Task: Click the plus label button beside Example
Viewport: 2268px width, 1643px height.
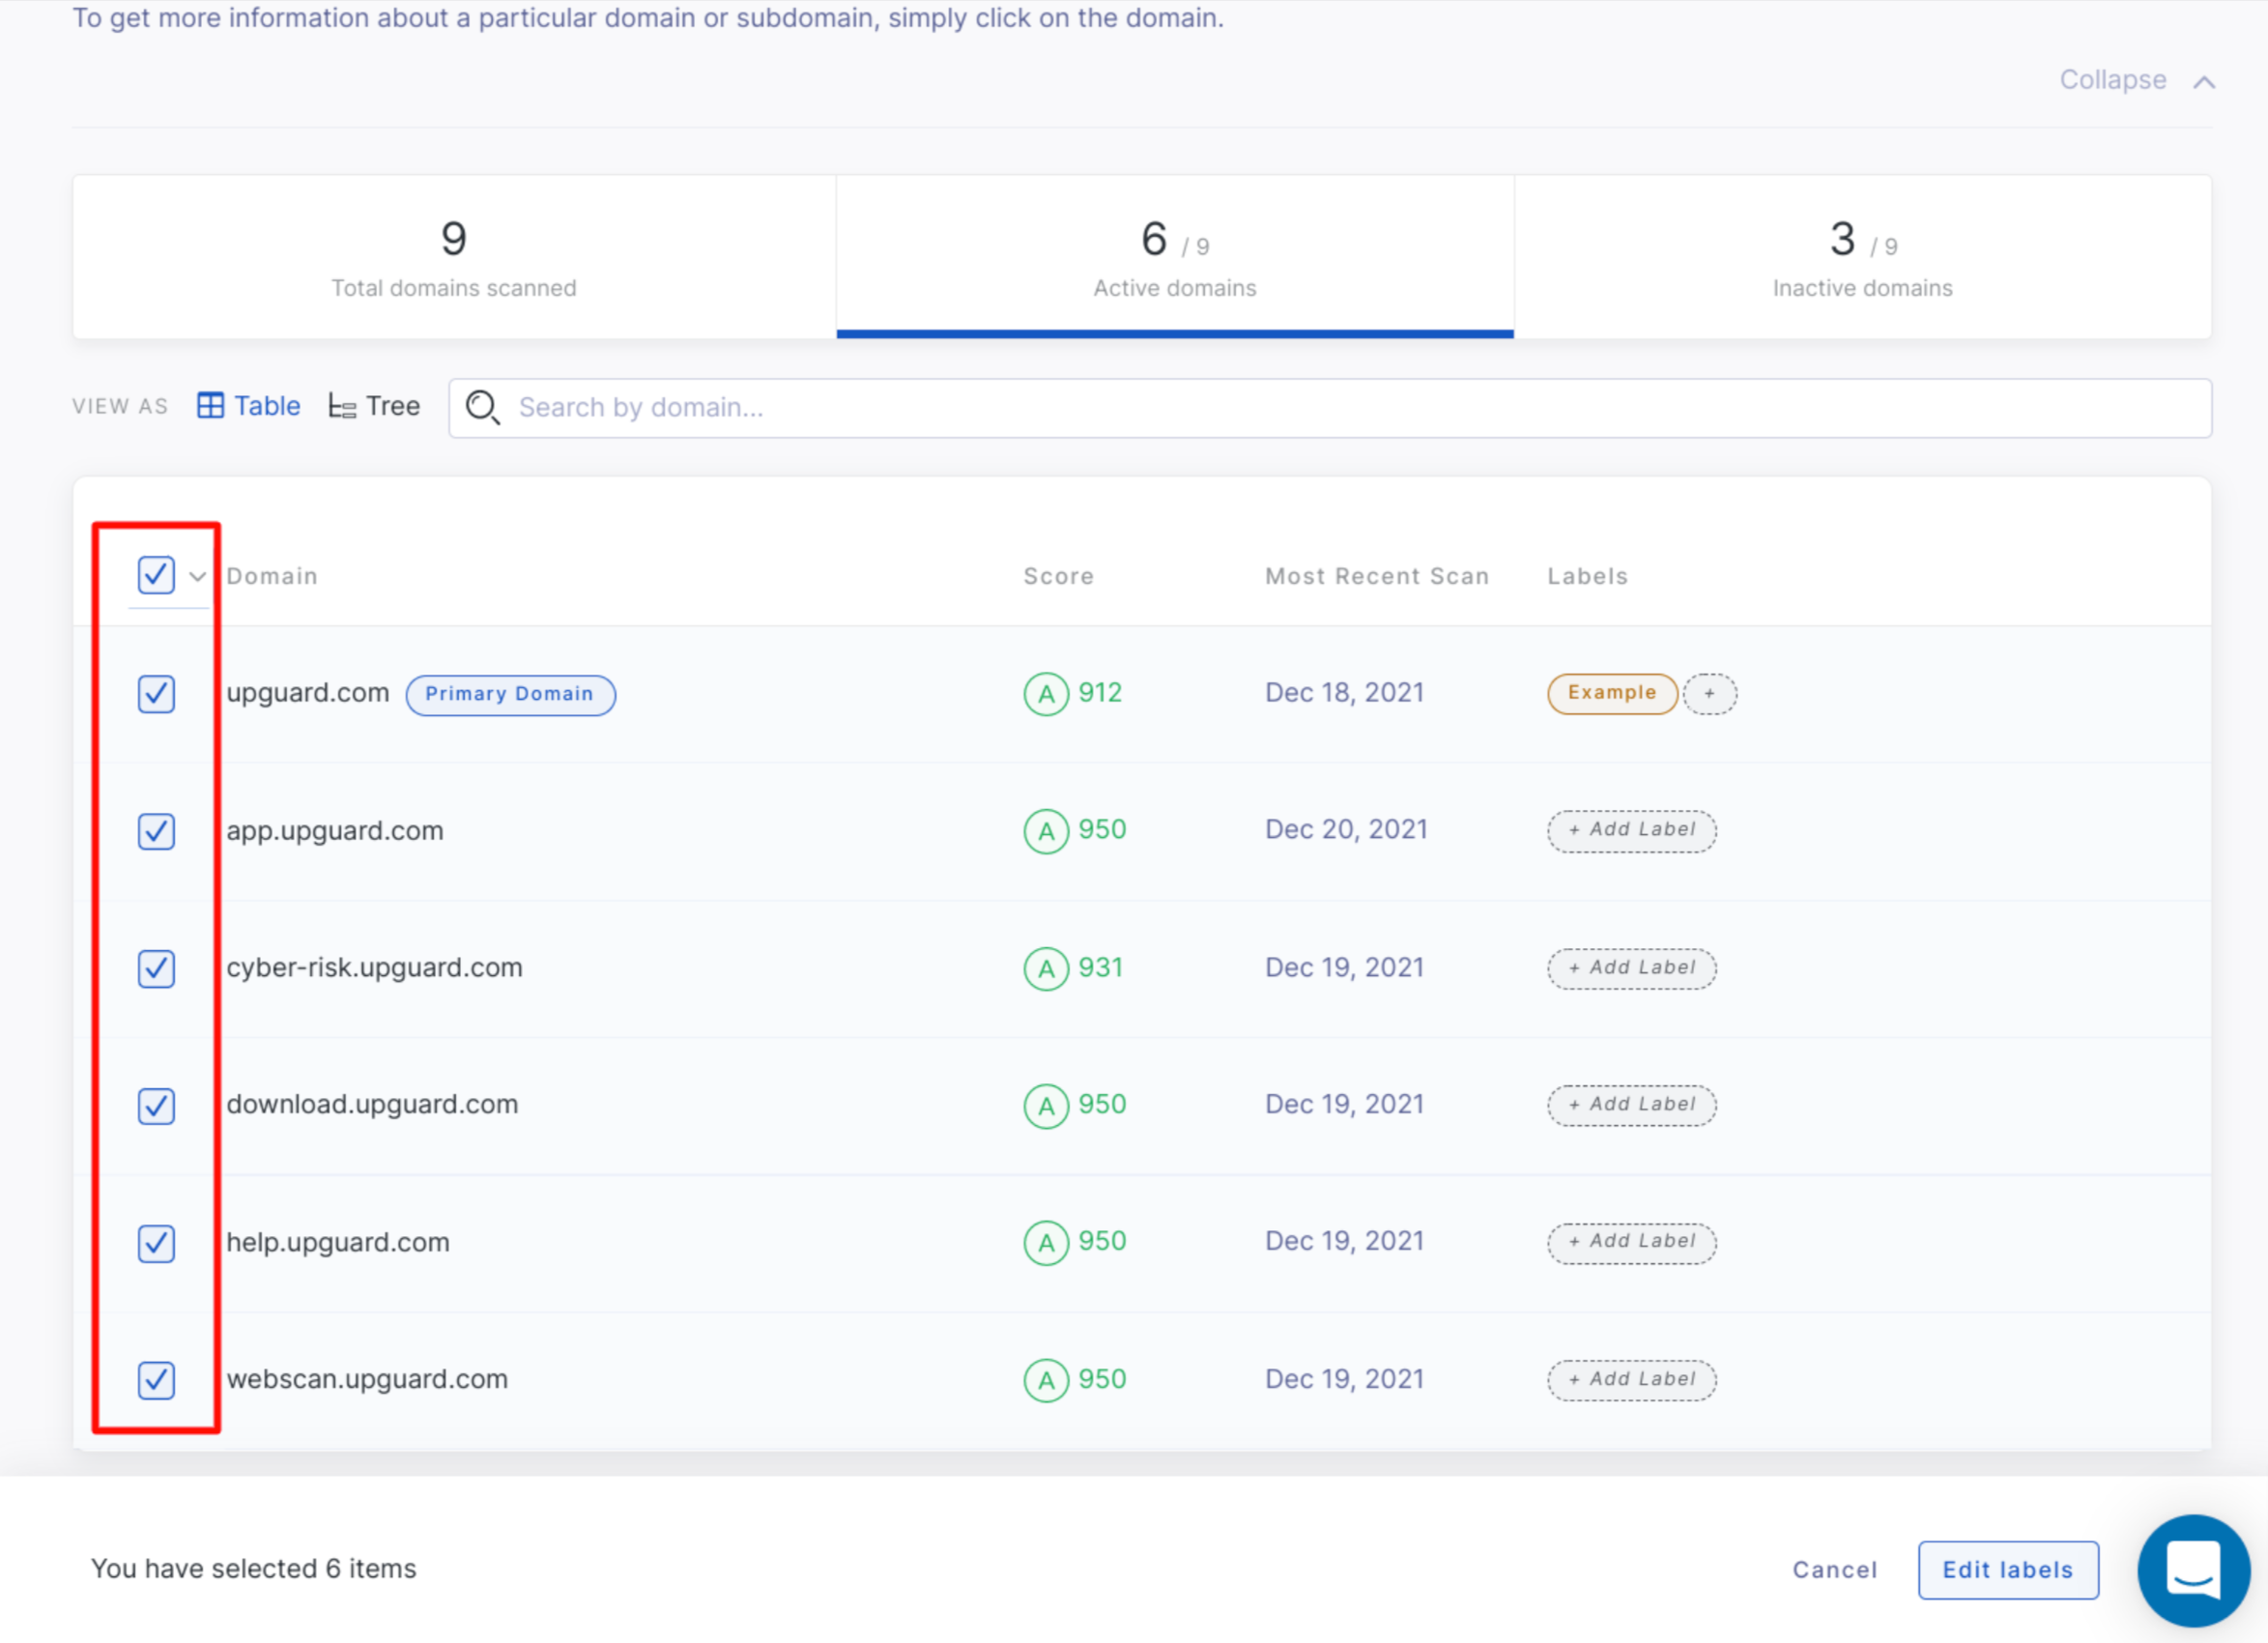Action: [1709, 694]
